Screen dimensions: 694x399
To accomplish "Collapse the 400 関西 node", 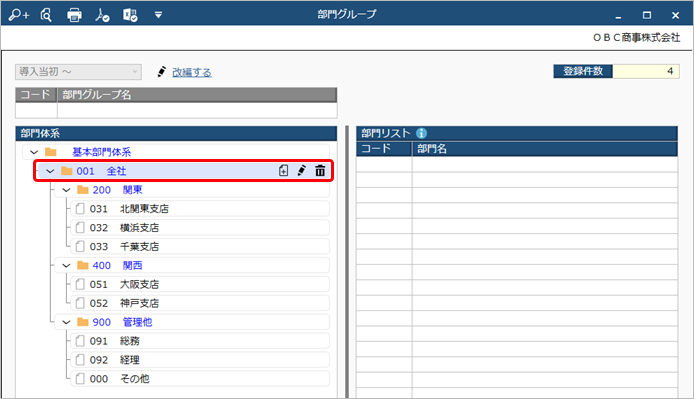I will [x=66, y=266].
